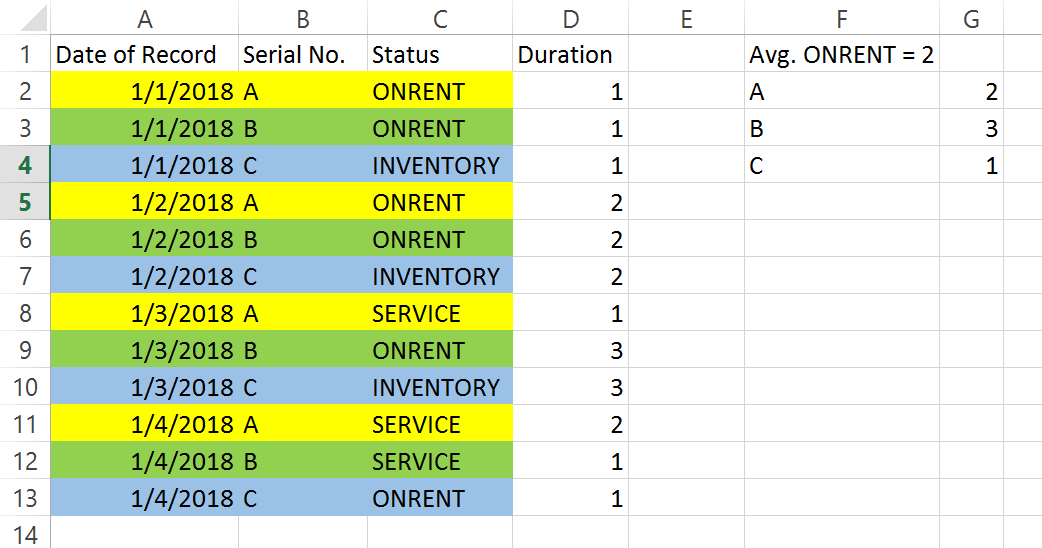Select date cell 1/1/2018 in row 2
Viewport: 1042px width, 548px height.
pos(144,91)
